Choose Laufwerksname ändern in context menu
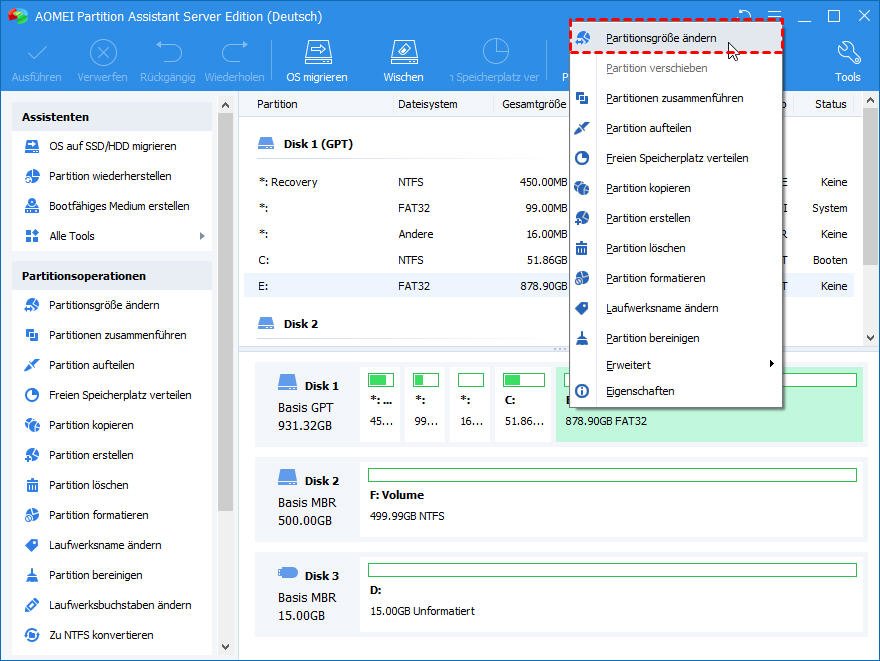Viewport: 880px width, 661px height. point(676,308)
